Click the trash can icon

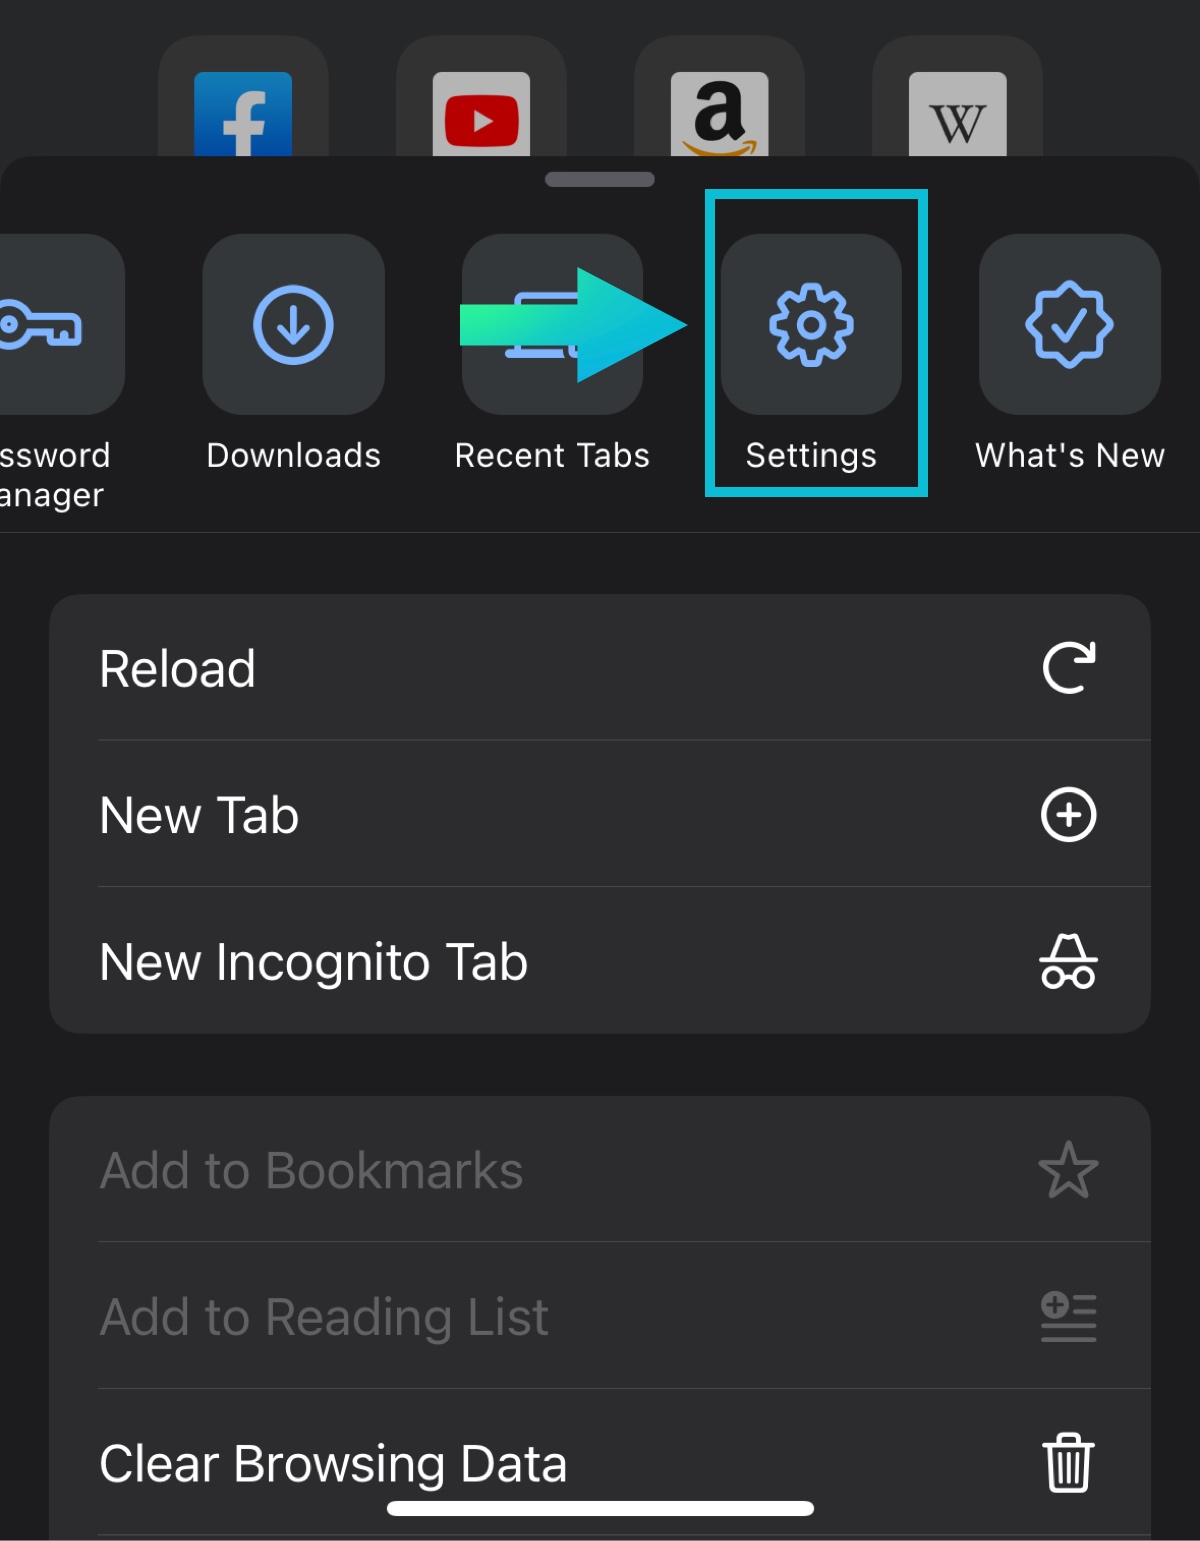point(1068,1463)
